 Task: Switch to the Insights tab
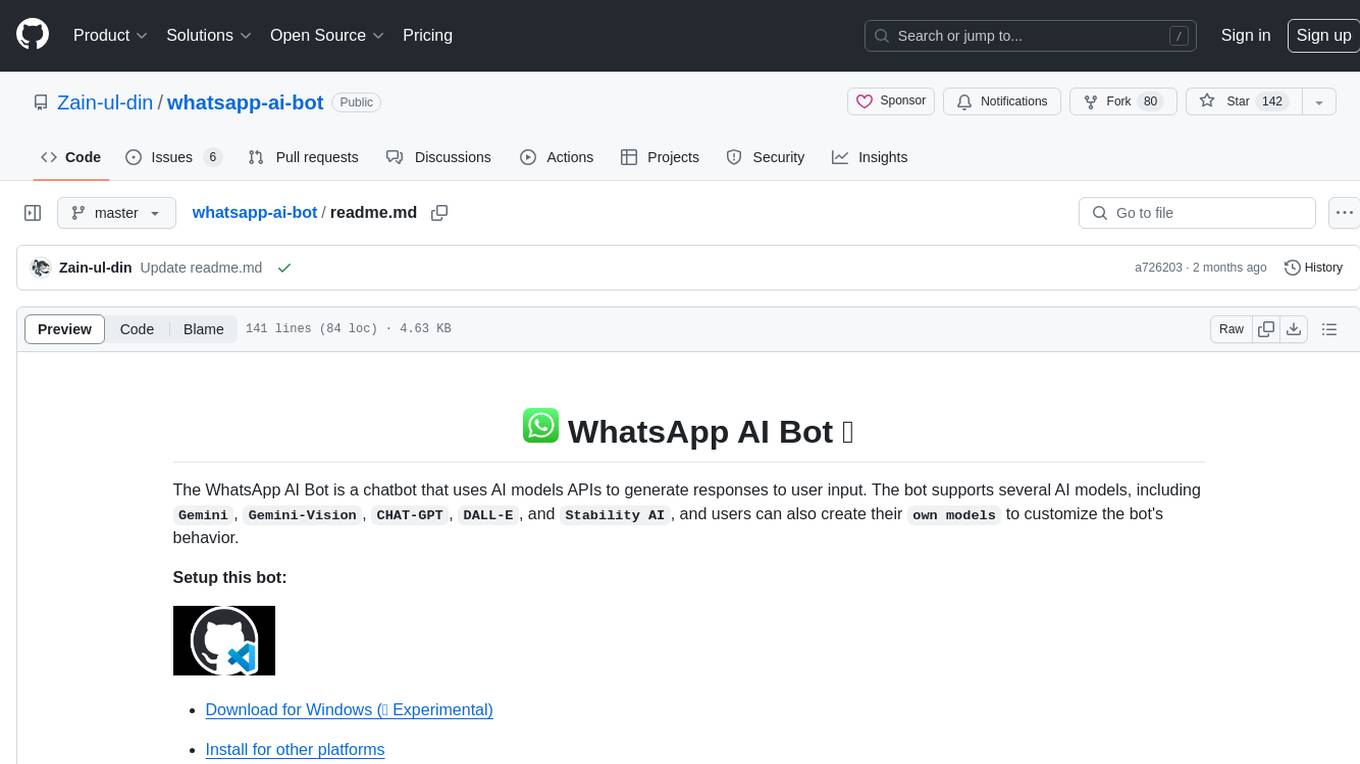pyautogui.click(x=870, y=157)
